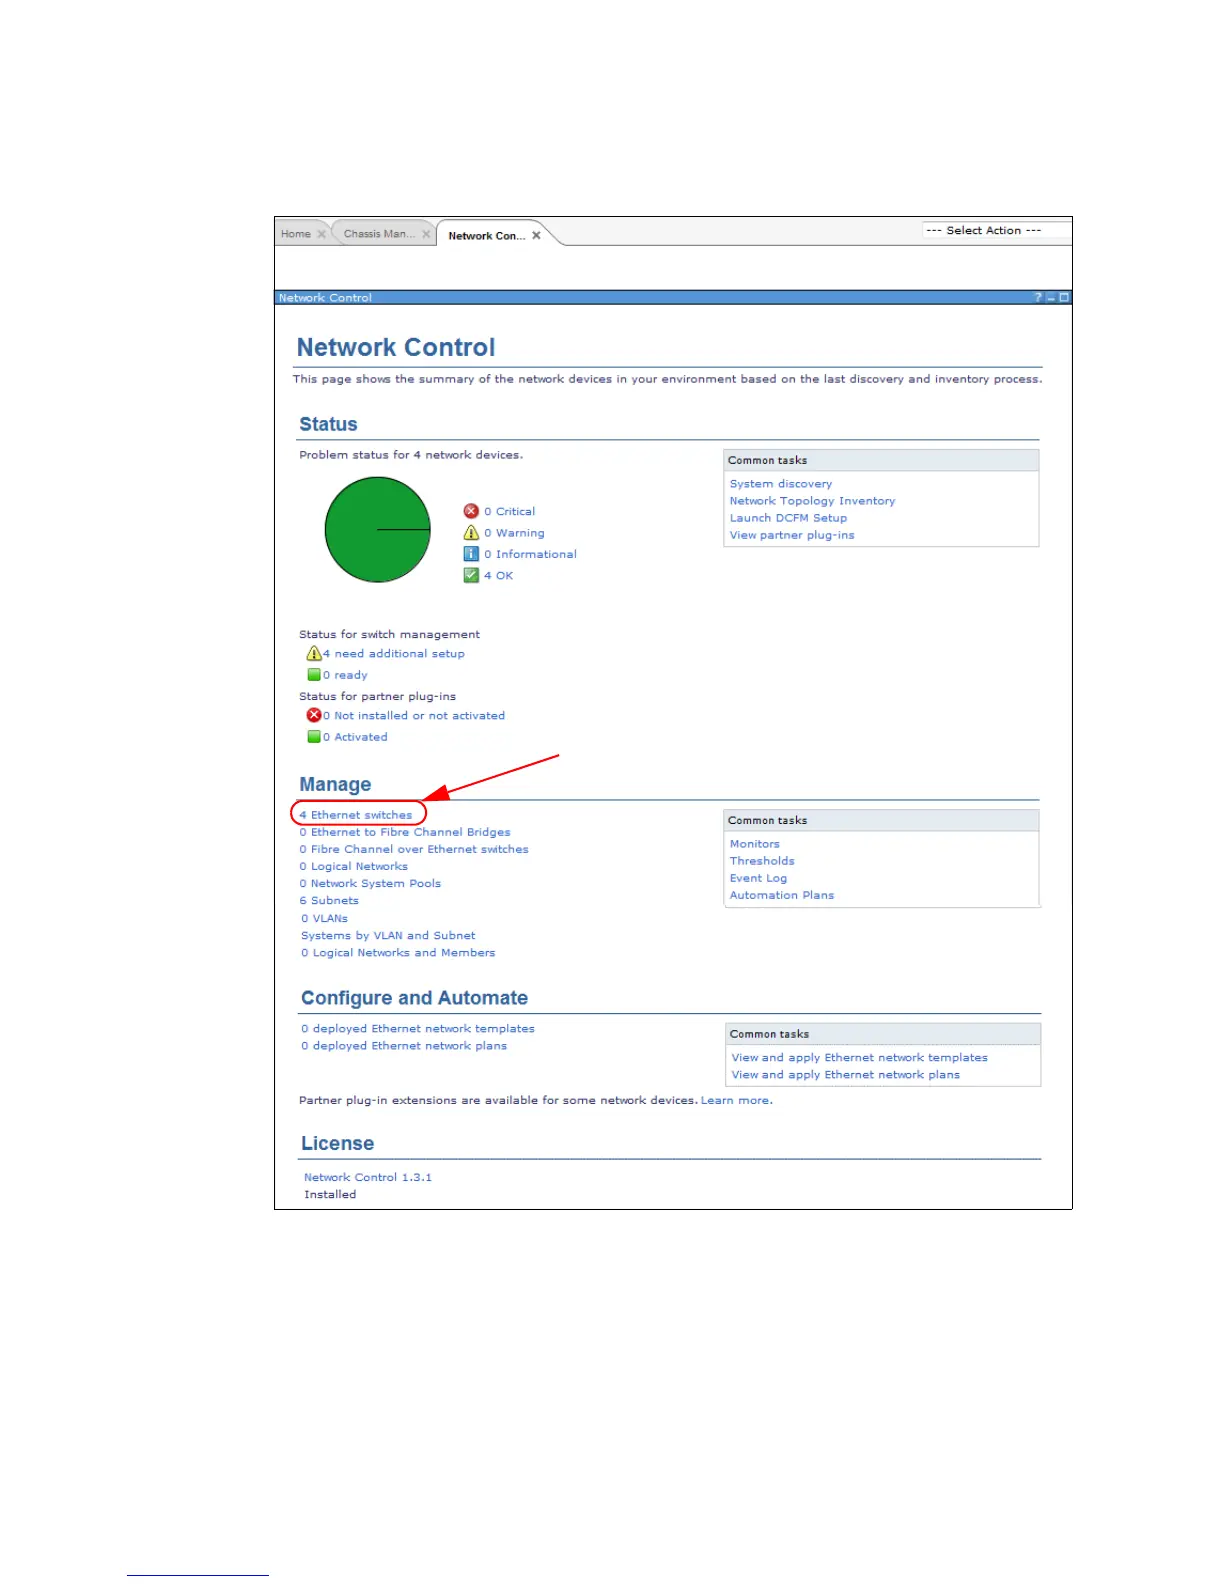Open the 0 ready link
This screenshot has height=1584, width=1224.
point(345,675)
